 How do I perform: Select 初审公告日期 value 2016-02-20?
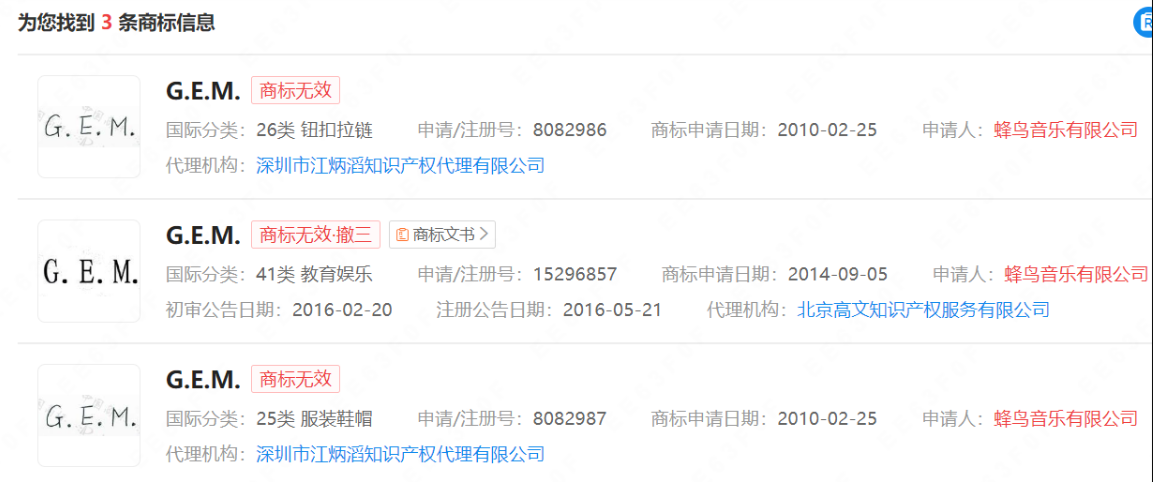tap(342, 309)
